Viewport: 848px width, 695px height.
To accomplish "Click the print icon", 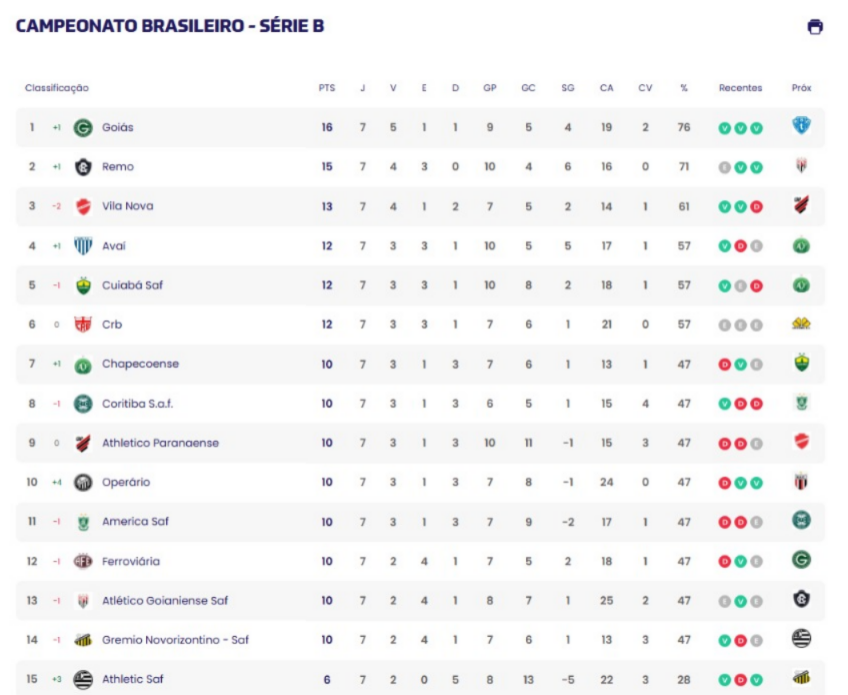I will [815, 27].
